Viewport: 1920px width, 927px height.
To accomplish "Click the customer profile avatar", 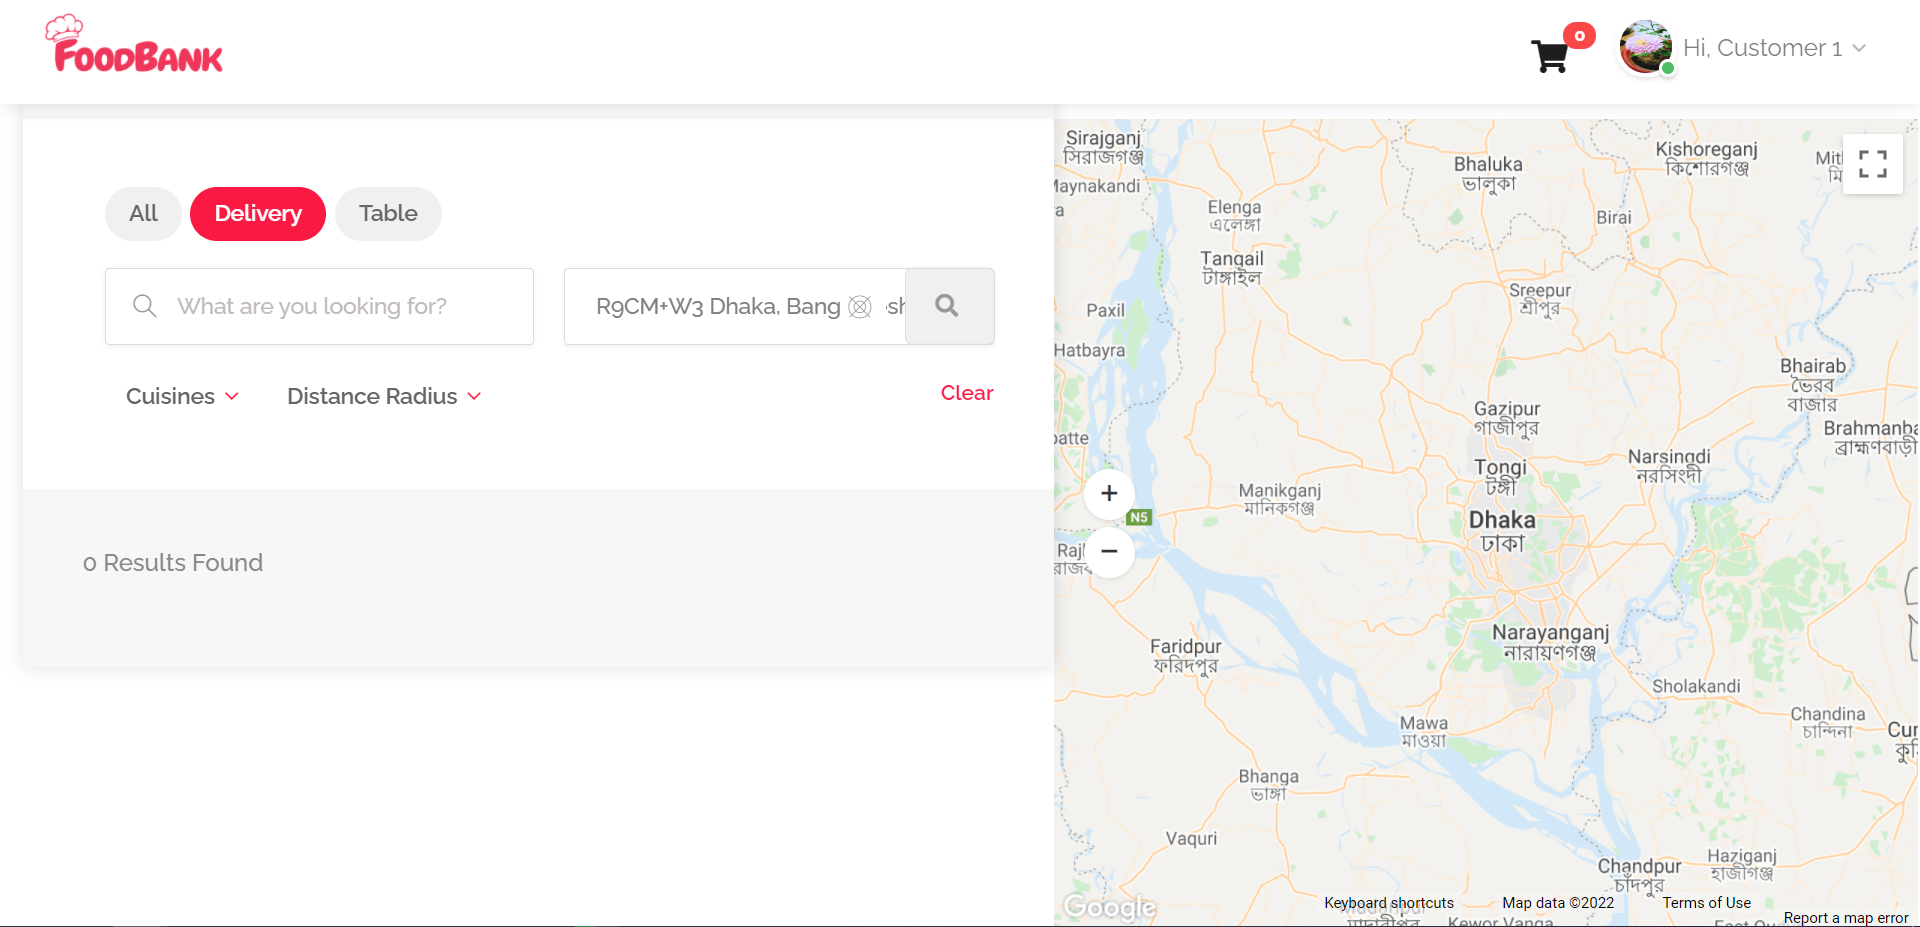I will coord(1646,47).
